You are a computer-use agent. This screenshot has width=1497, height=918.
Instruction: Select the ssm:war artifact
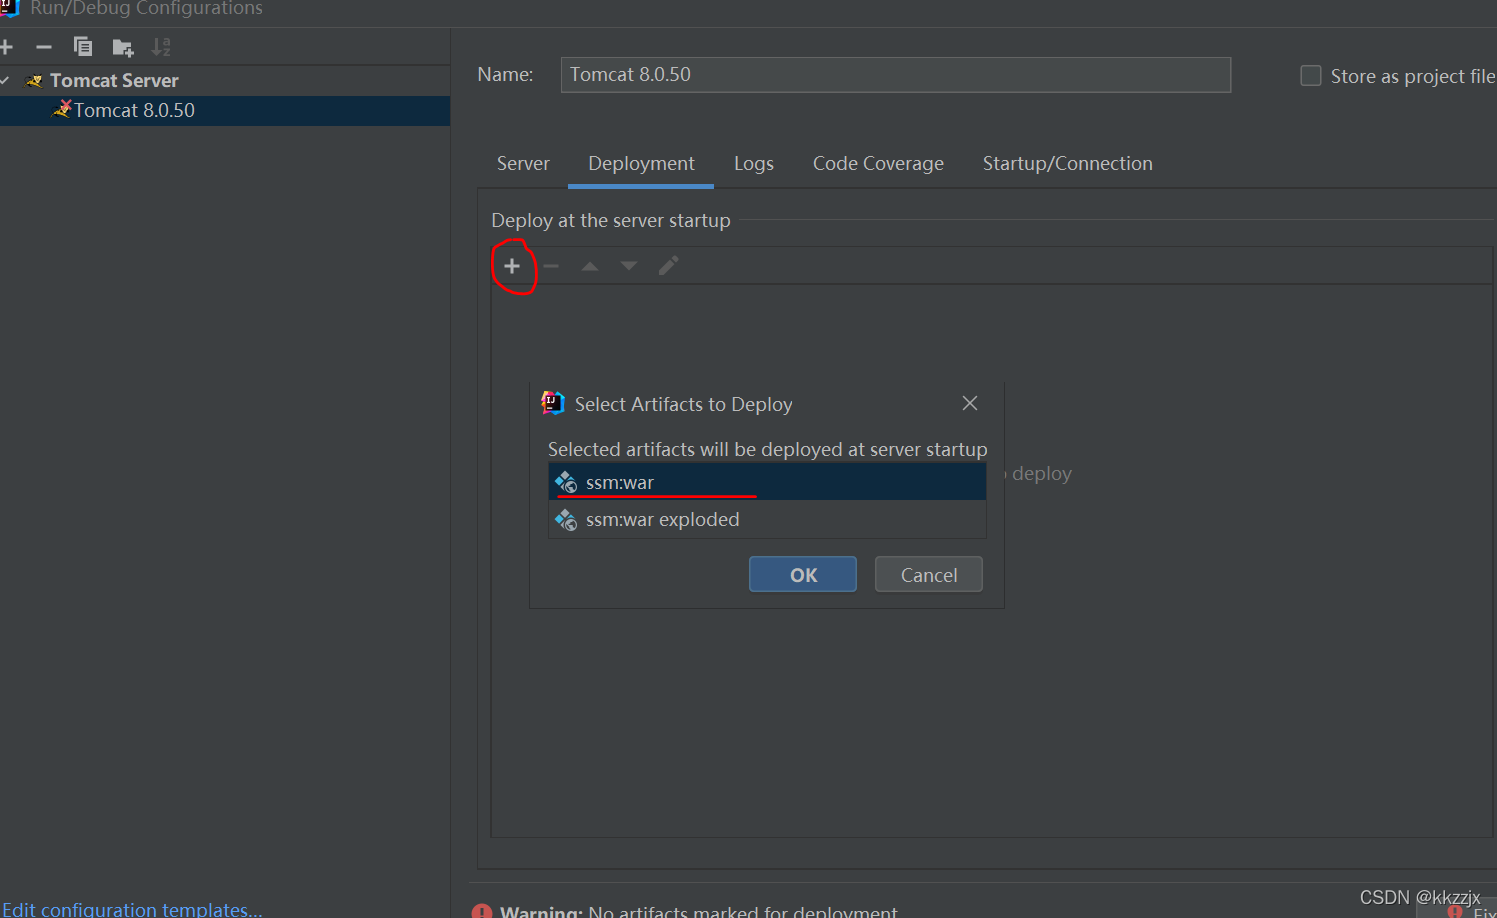(x=767, y=482)
